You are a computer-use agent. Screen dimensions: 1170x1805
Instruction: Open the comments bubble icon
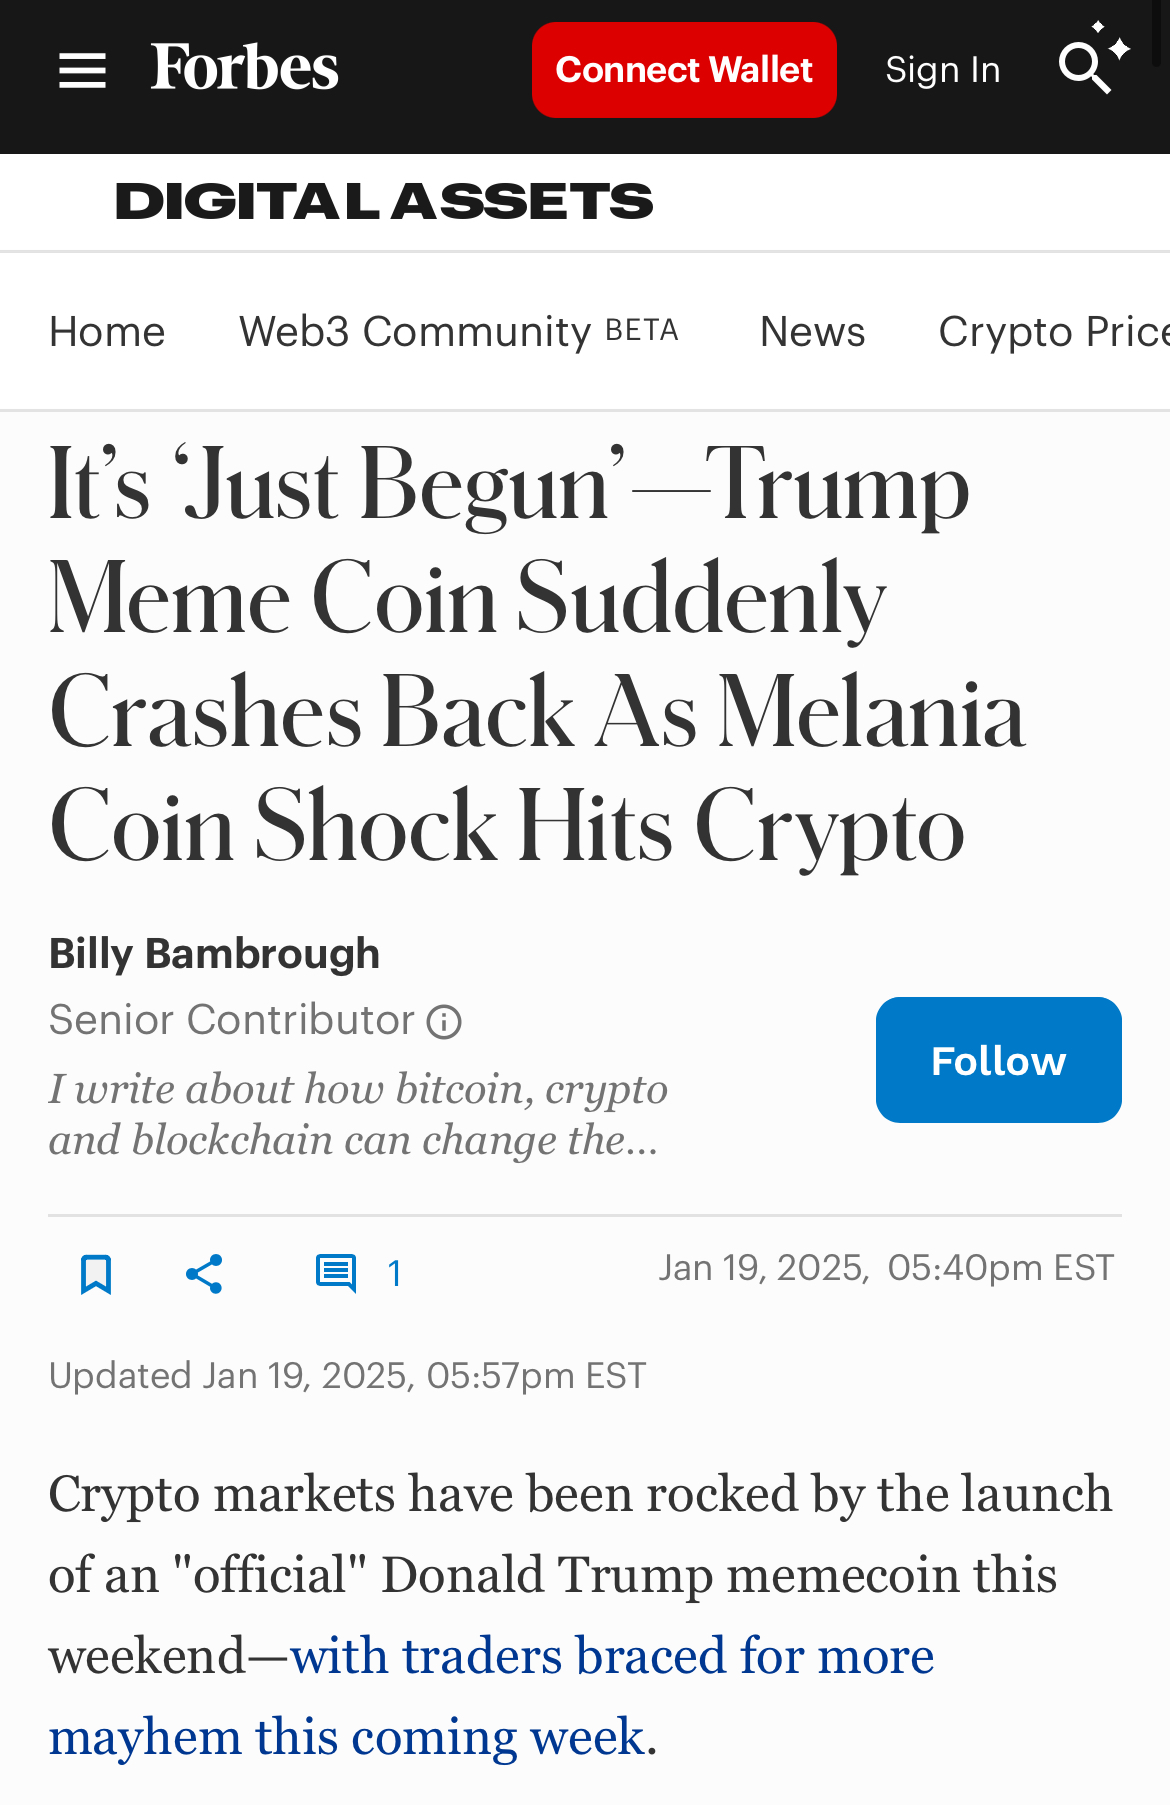[336, 1274]
